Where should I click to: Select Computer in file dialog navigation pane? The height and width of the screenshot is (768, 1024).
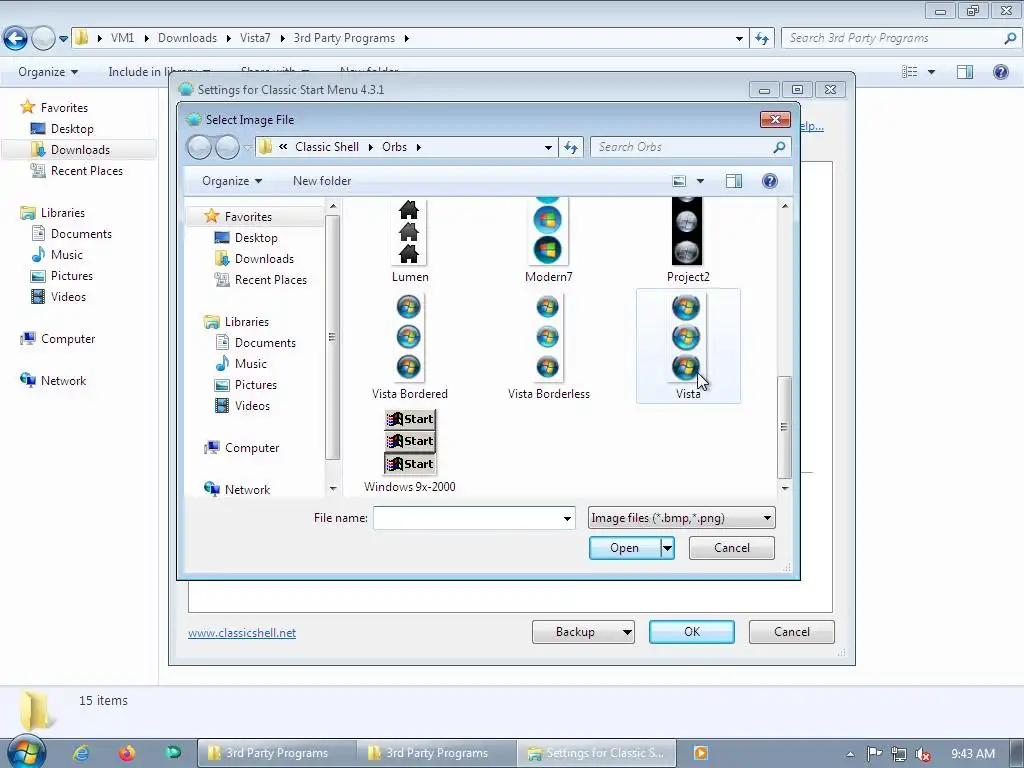[x=251, y=448]
